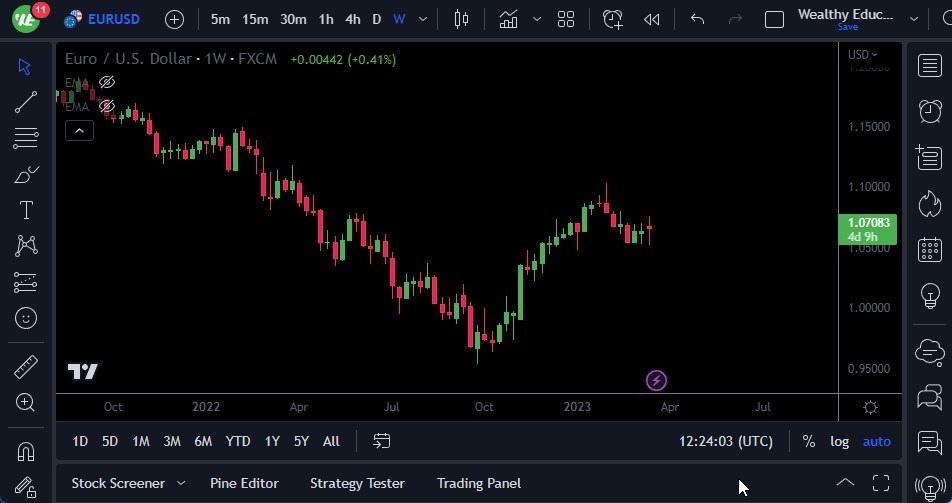
Task: Expand the timeframe interval dropdown
Action: click(x=425, y=19)
